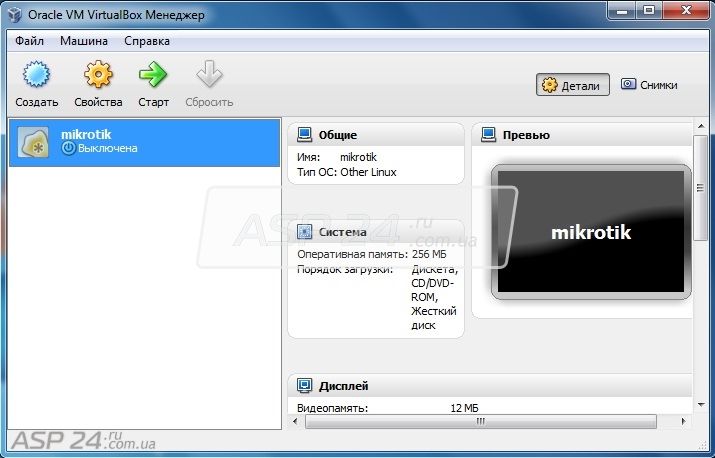Click the Дисплей section monitor icon
Viewport: 715px width, 458px height.
[x=304, y=385]
